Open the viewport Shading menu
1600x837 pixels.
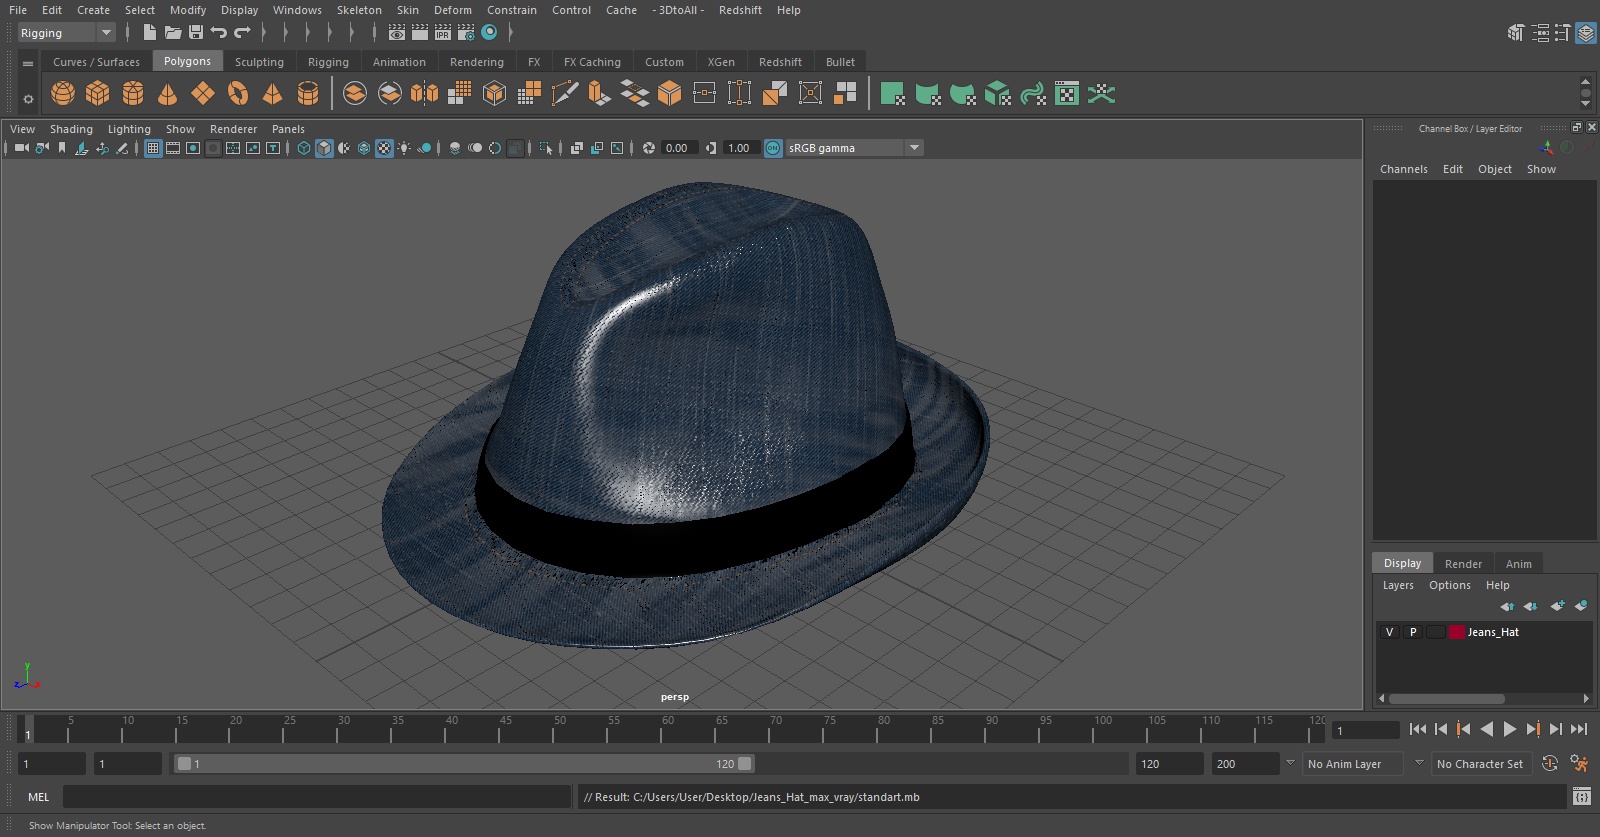click(71, 129)
